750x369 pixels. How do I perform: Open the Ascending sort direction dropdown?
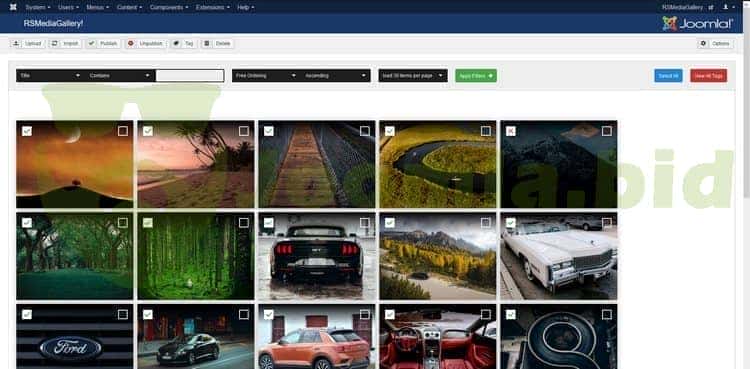point(336,76)
